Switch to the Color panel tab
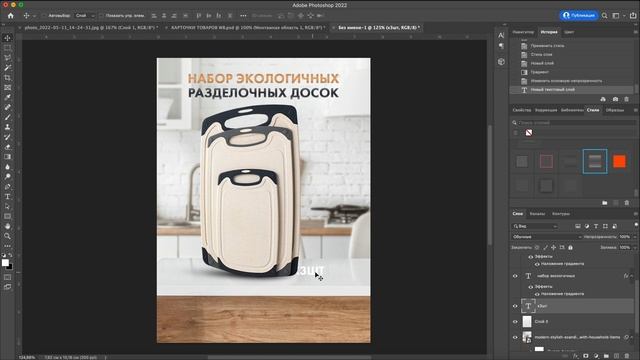This screenshot has width=640, height=360. point(569,32)
